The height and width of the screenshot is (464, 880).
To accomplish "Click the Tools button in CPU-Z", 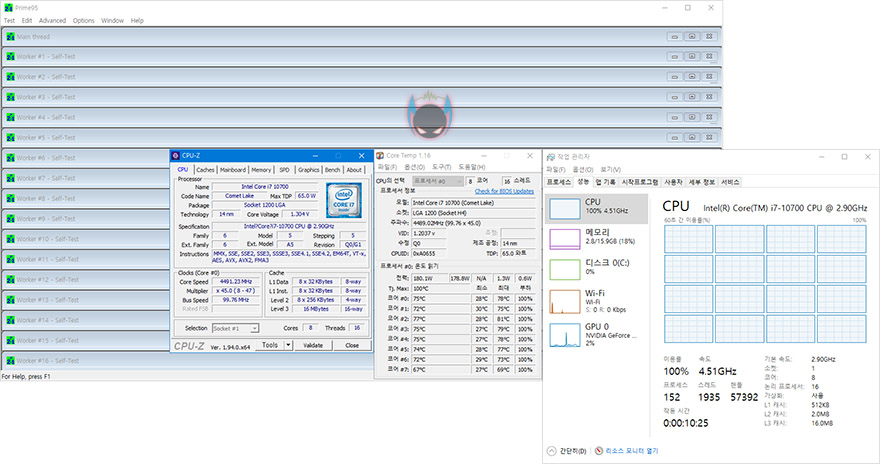I will (x=270, y=345).
